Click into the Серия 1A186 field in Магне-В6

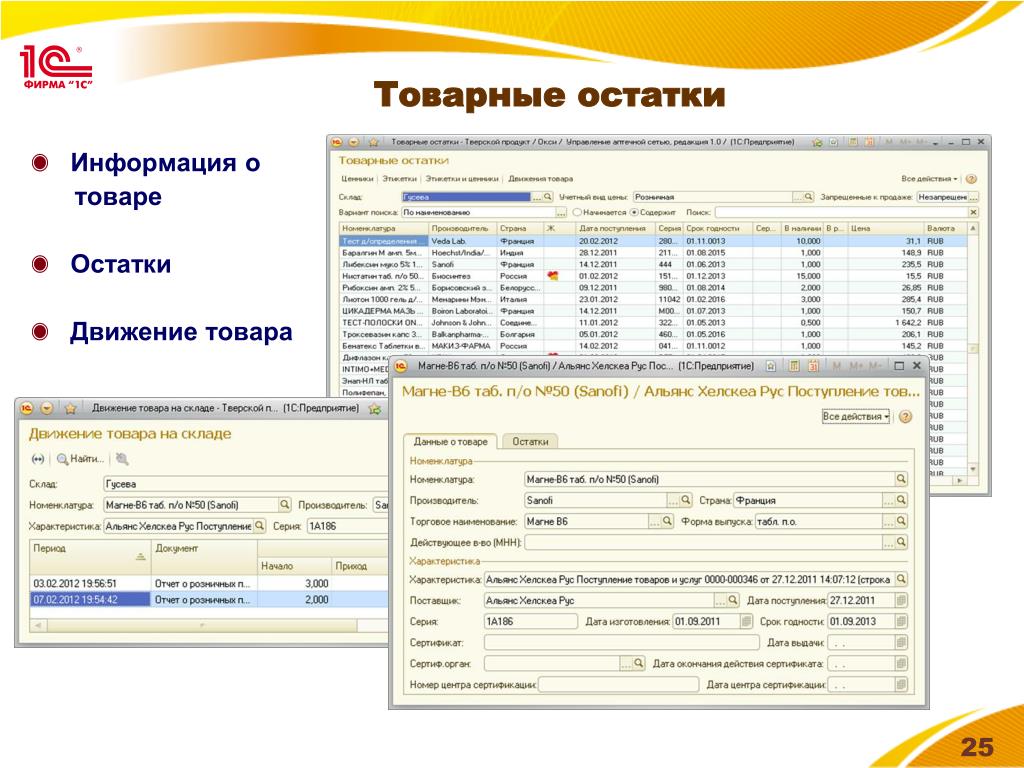tap(530, 621)
